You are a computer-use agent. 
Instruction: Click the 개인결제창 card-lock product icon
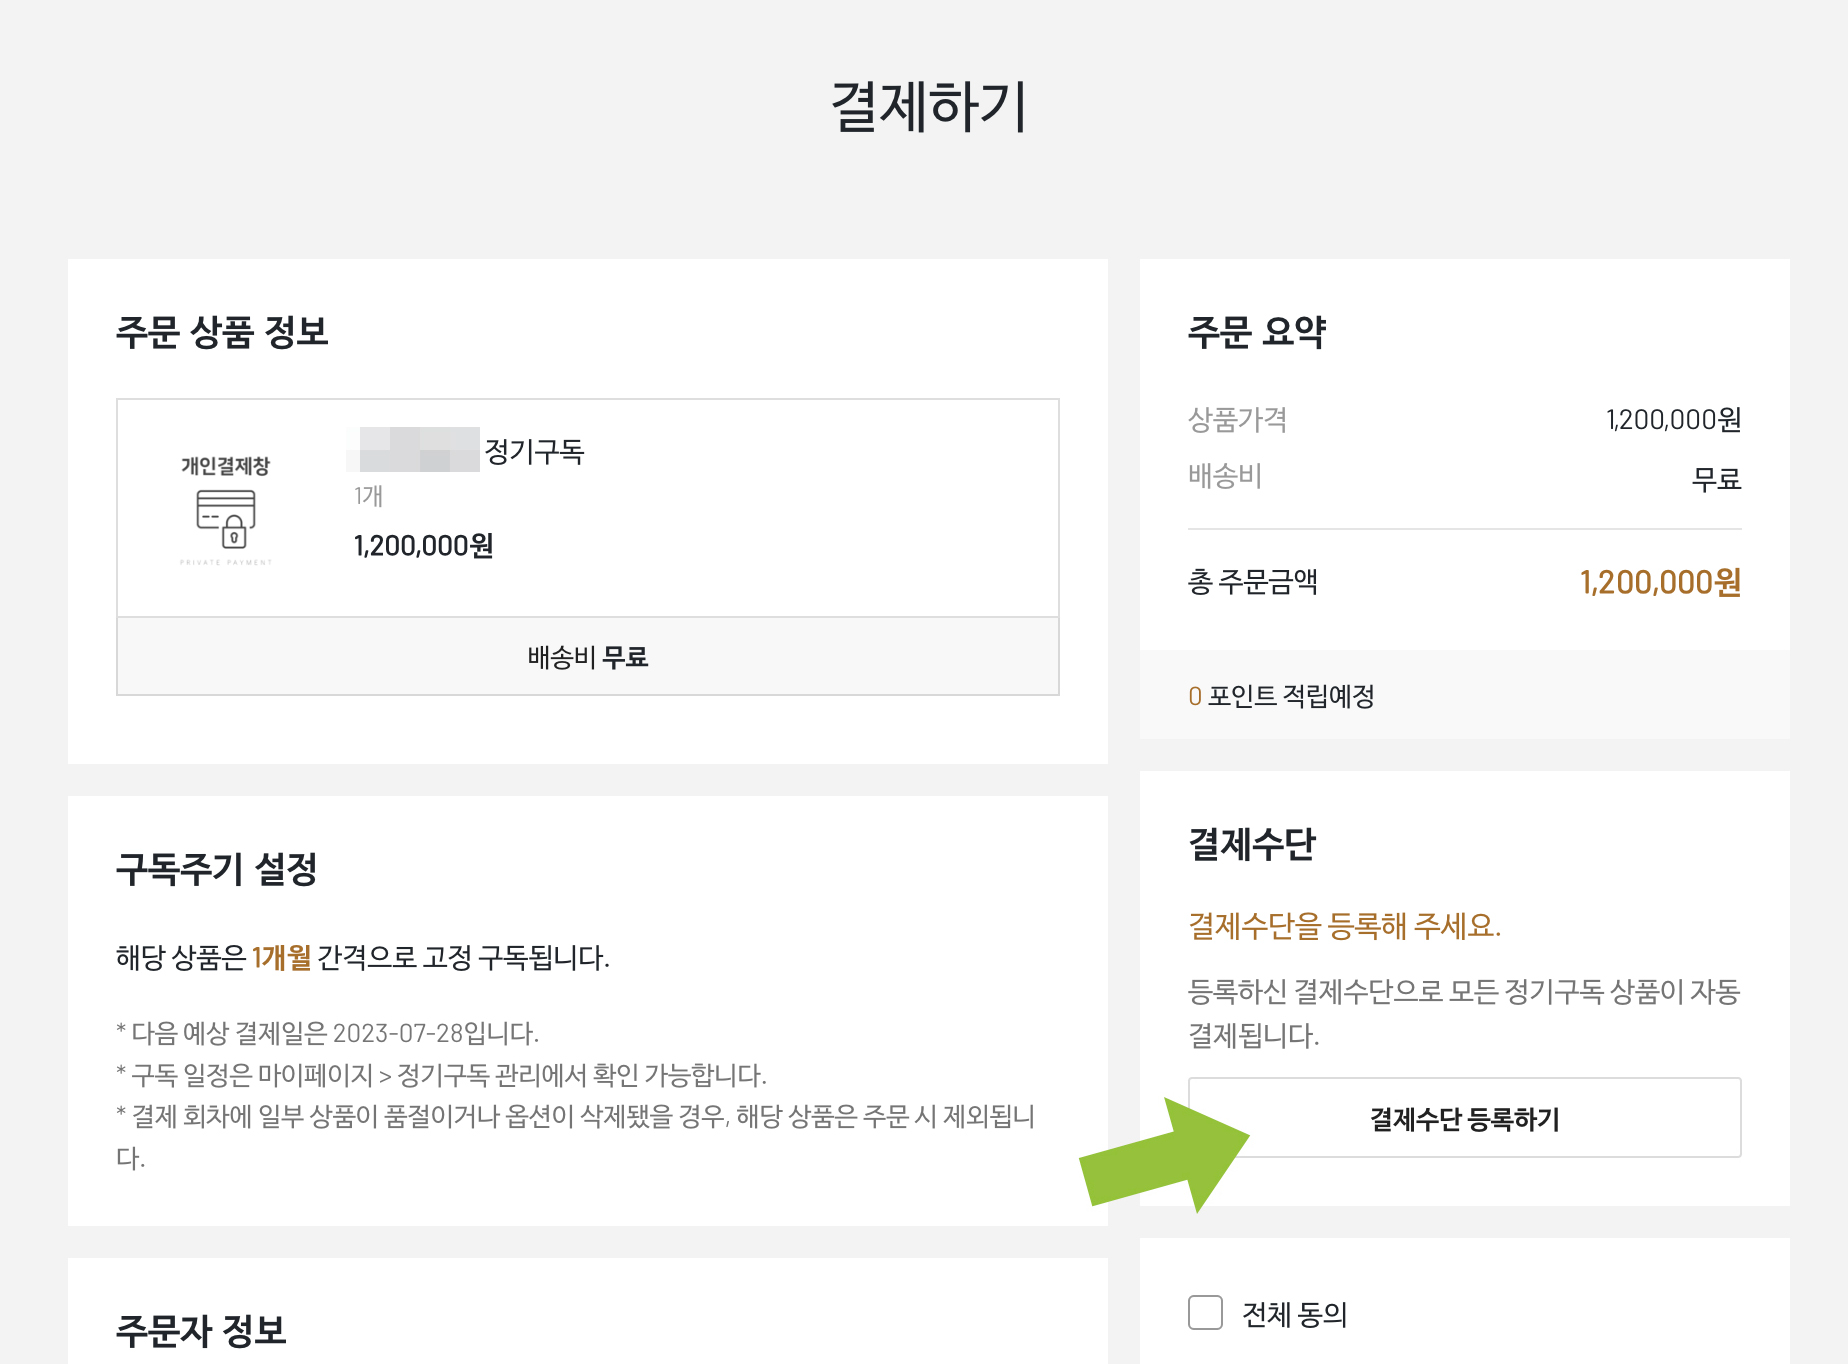click(226, 511)
